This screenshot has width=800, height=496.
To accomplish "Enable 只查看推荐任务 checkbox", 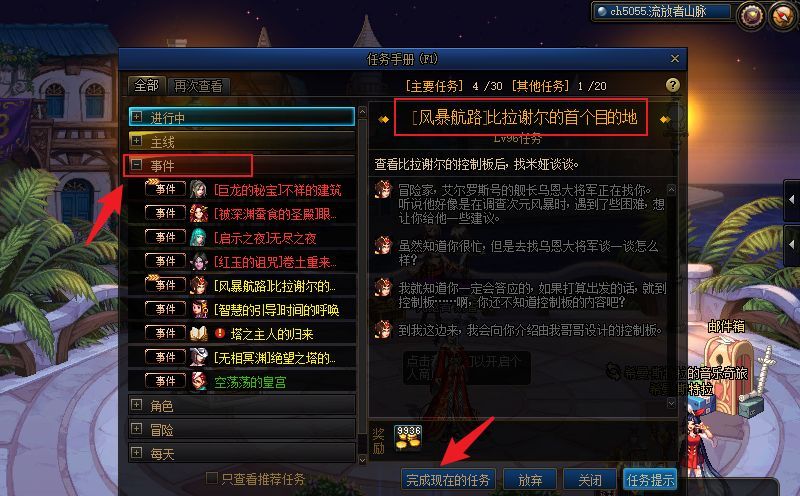I will click(x=211, y=478).
